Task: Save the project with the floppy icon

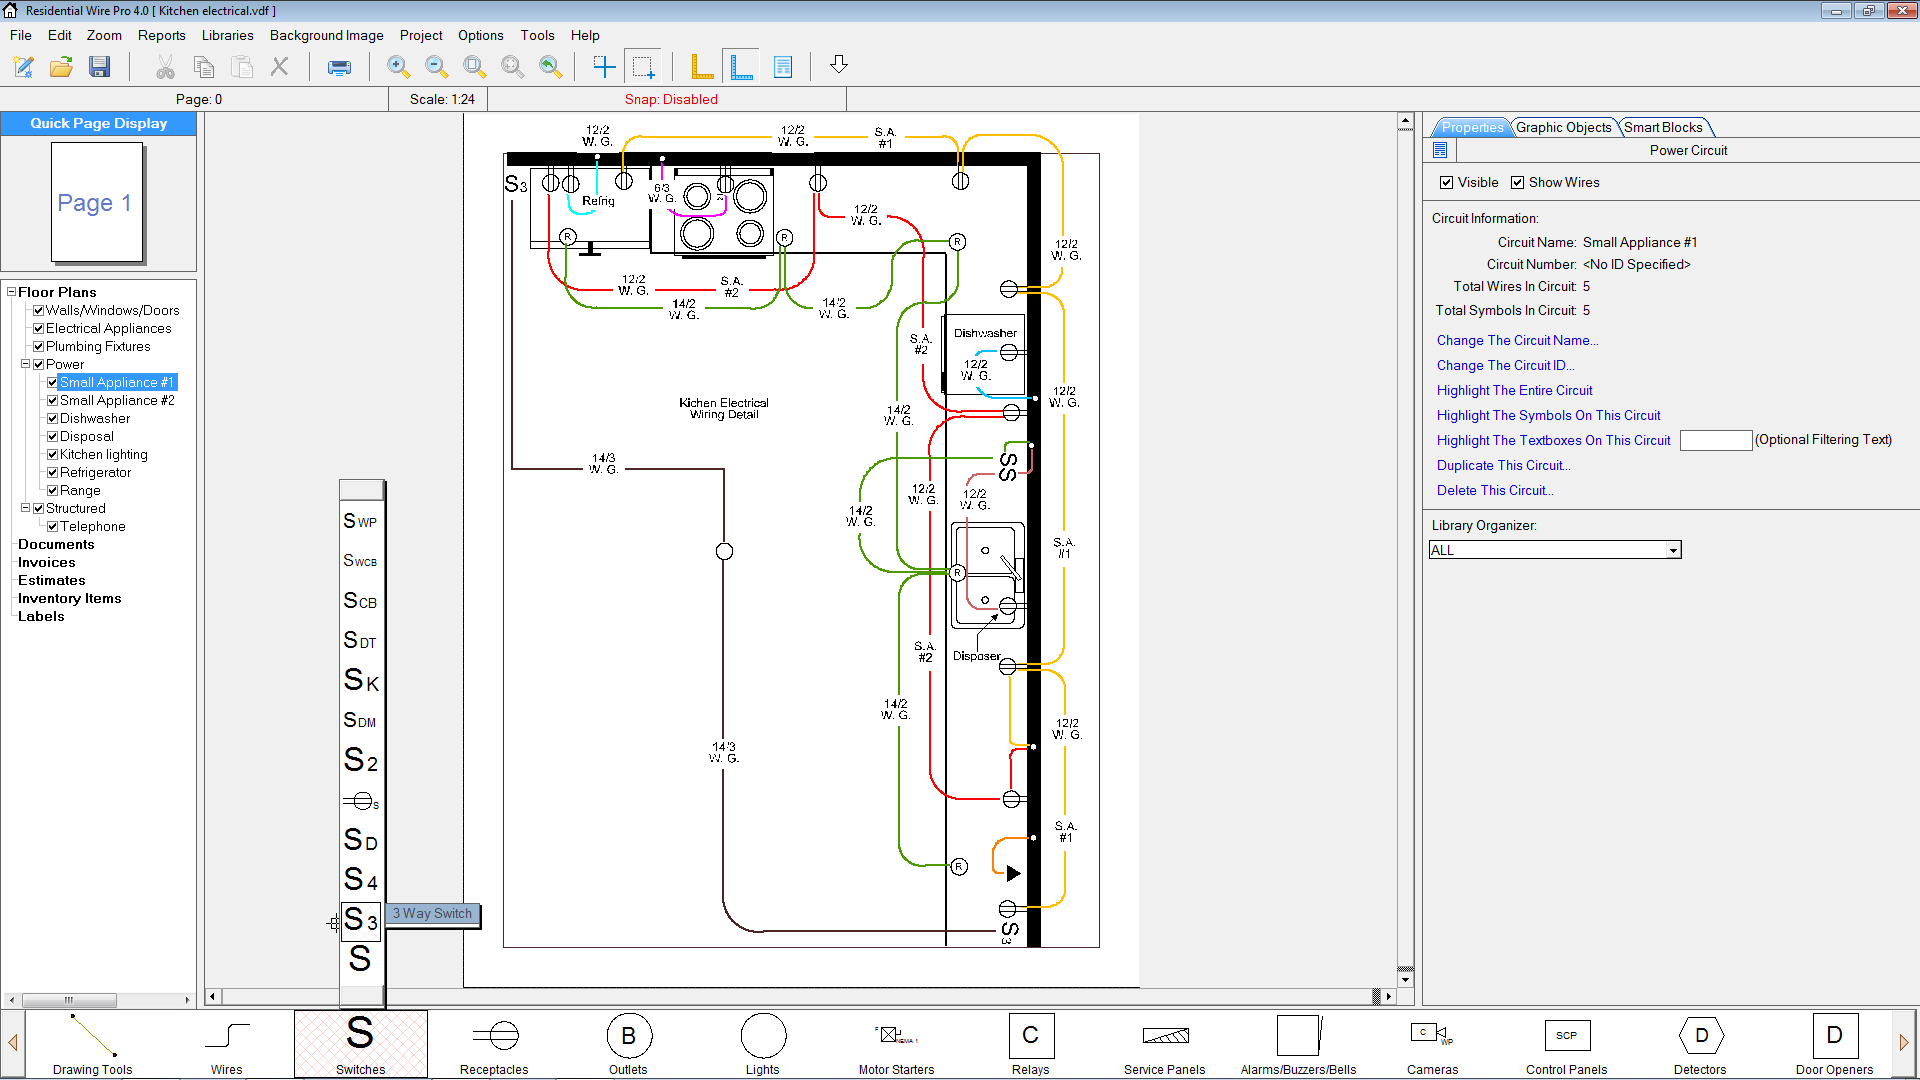Action: coord(99,67)
